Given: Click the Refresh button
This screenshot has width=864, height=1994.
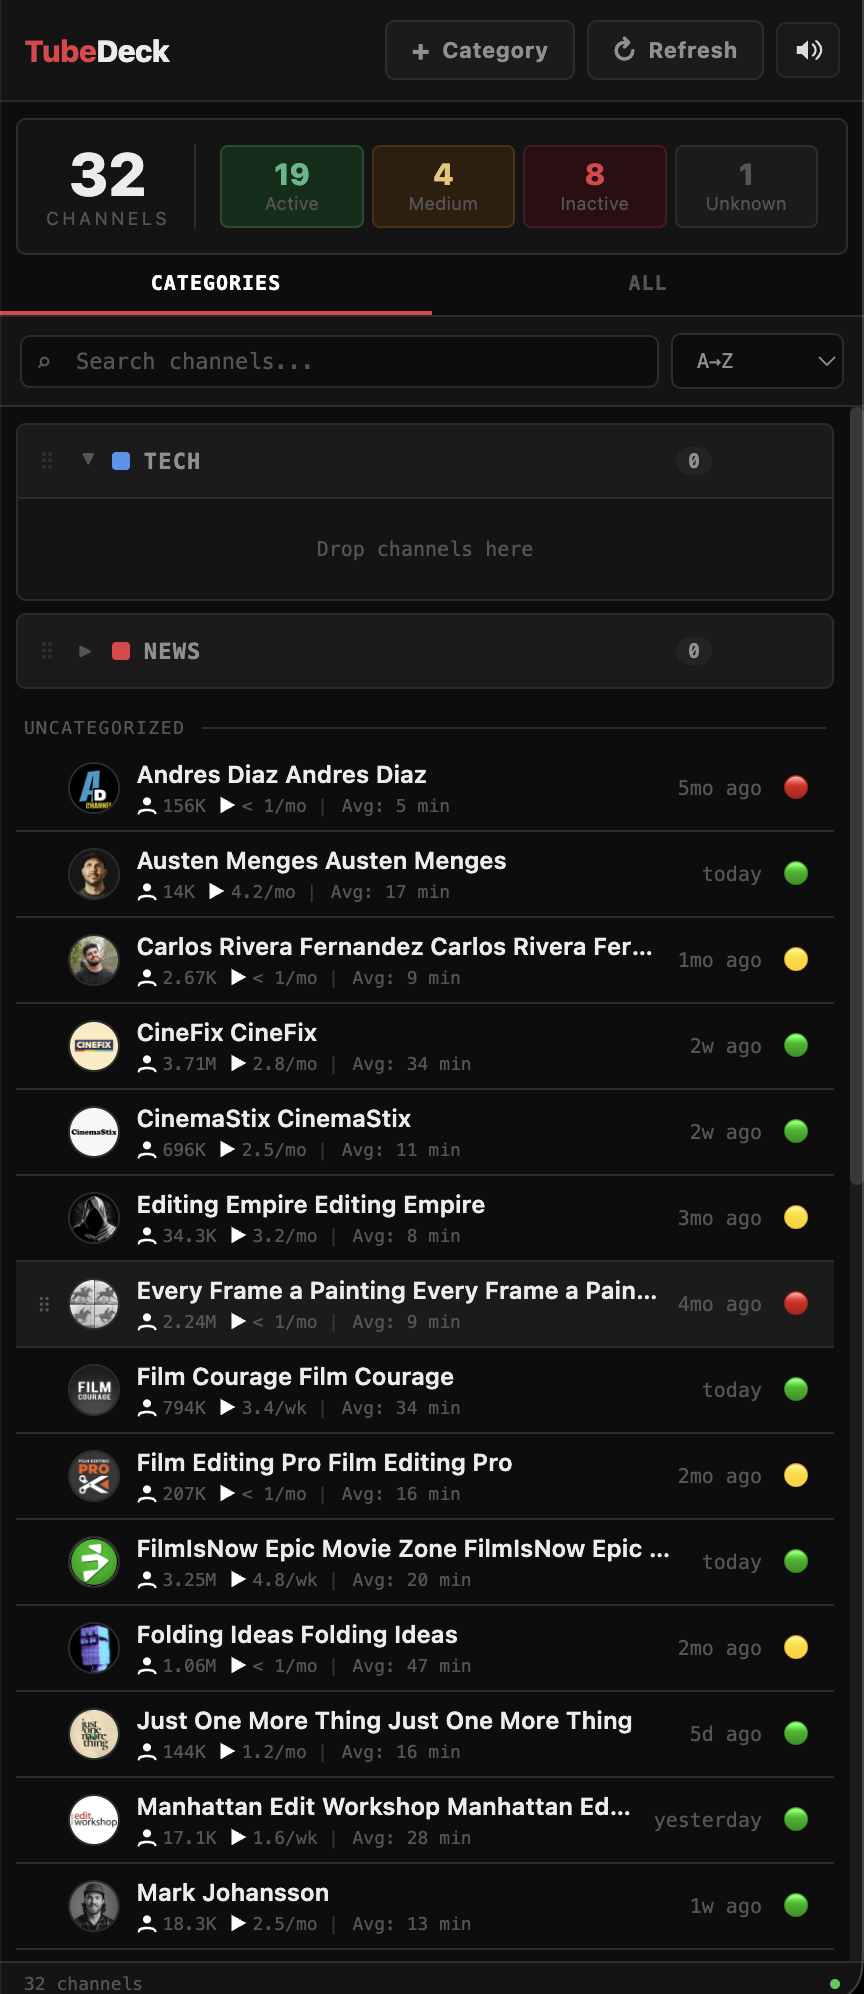Looking at the screenshot, I should [675, 50].
